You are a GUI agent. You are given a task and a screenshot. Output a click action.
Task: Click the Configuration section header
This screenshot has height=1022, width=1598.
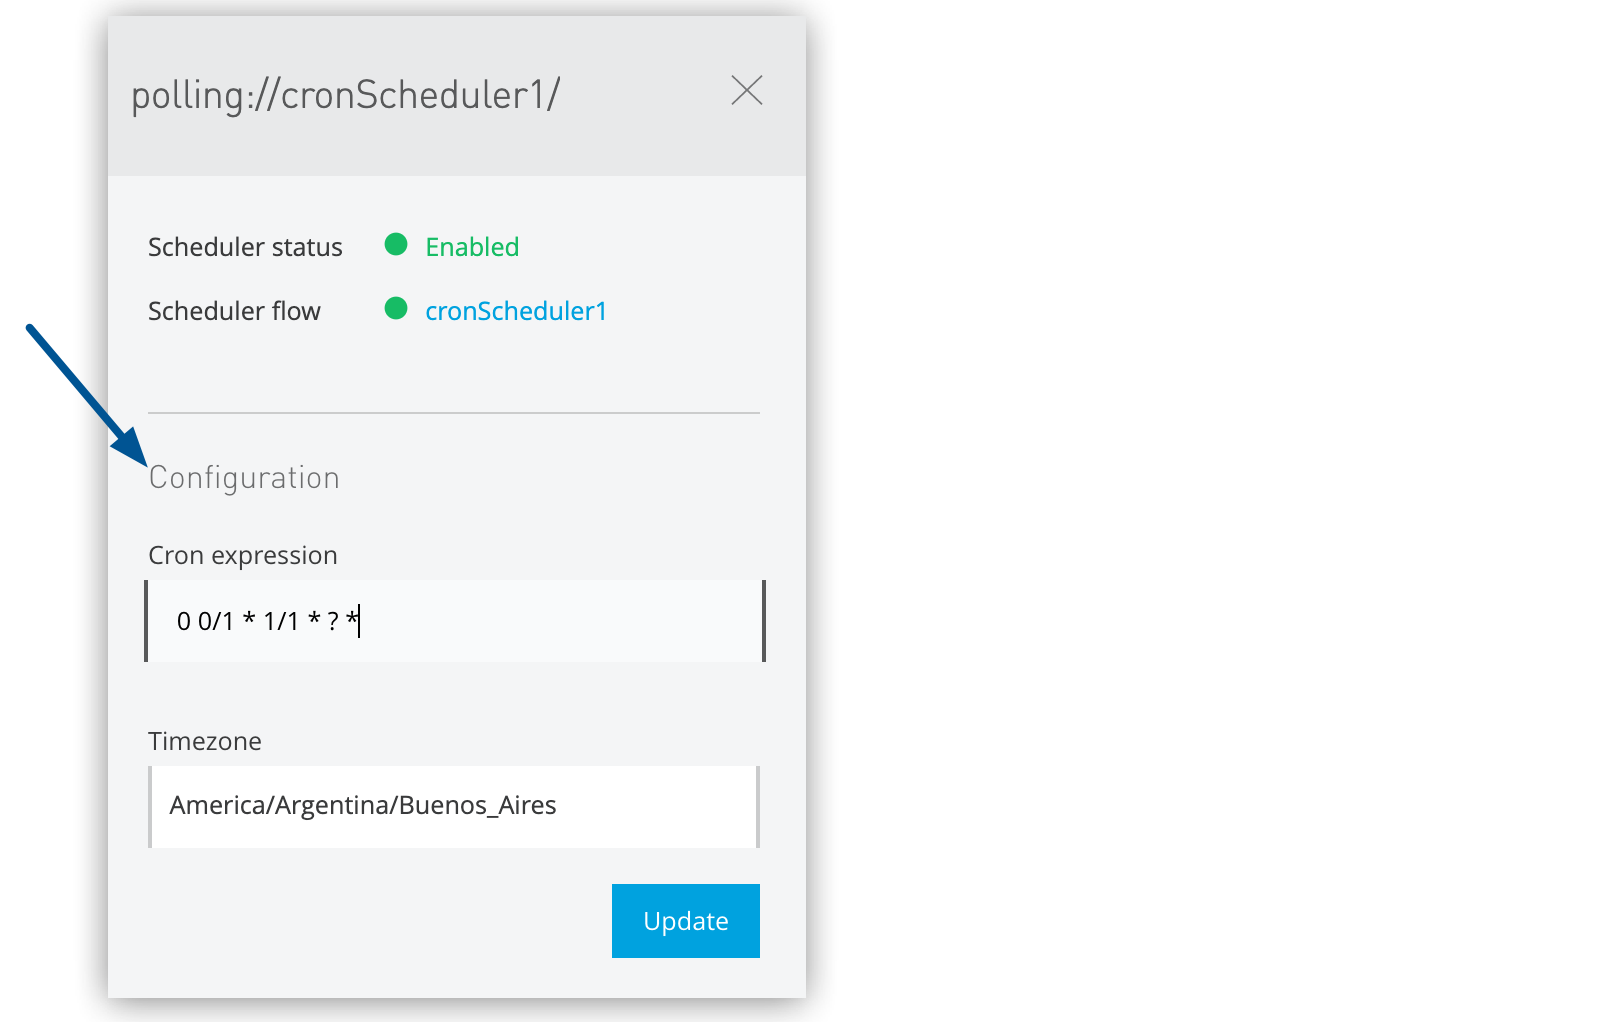point(244,477)
